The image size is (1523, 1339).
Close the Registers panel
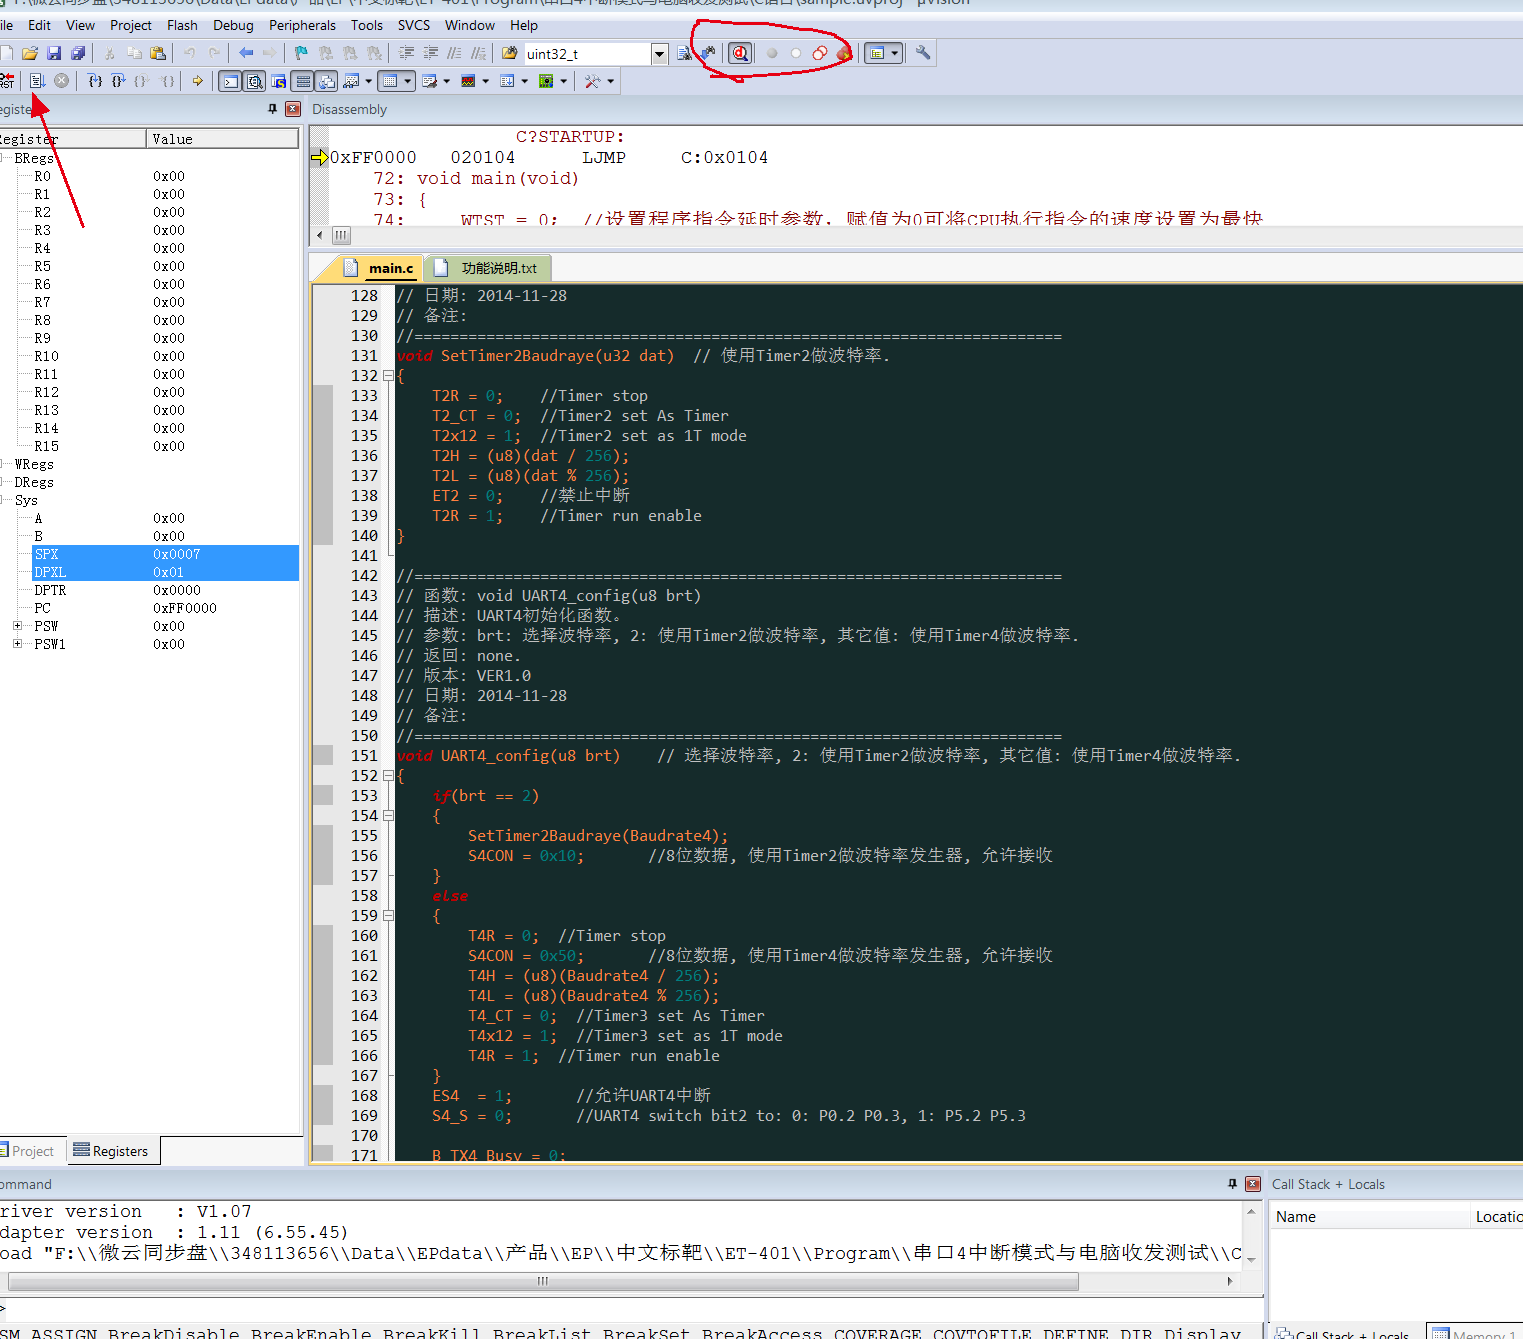click(x=293, y=109)
